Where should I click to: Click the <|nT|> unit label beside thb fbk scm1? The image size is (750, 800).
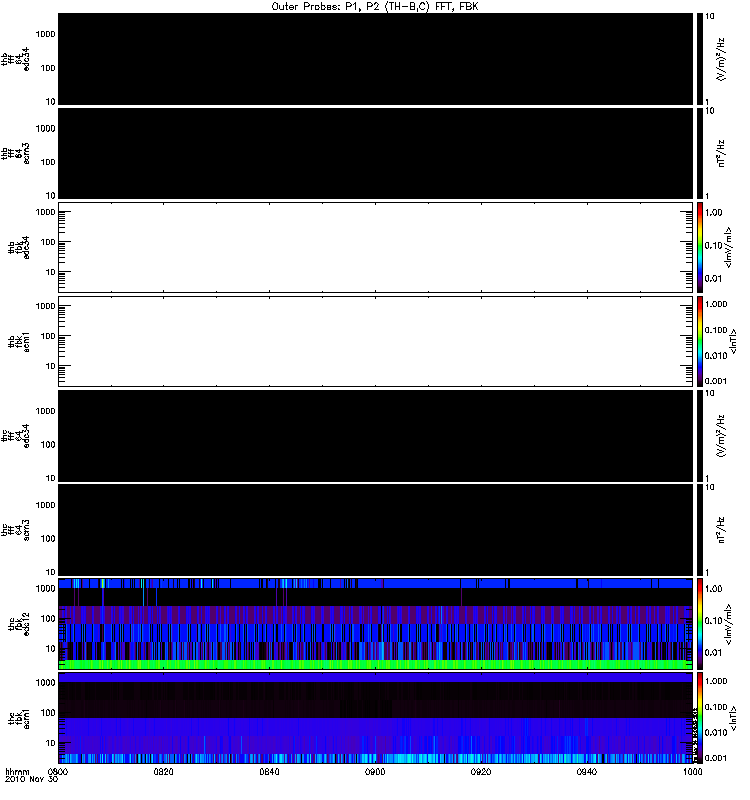pyautogui.click(x=733, y=341)
